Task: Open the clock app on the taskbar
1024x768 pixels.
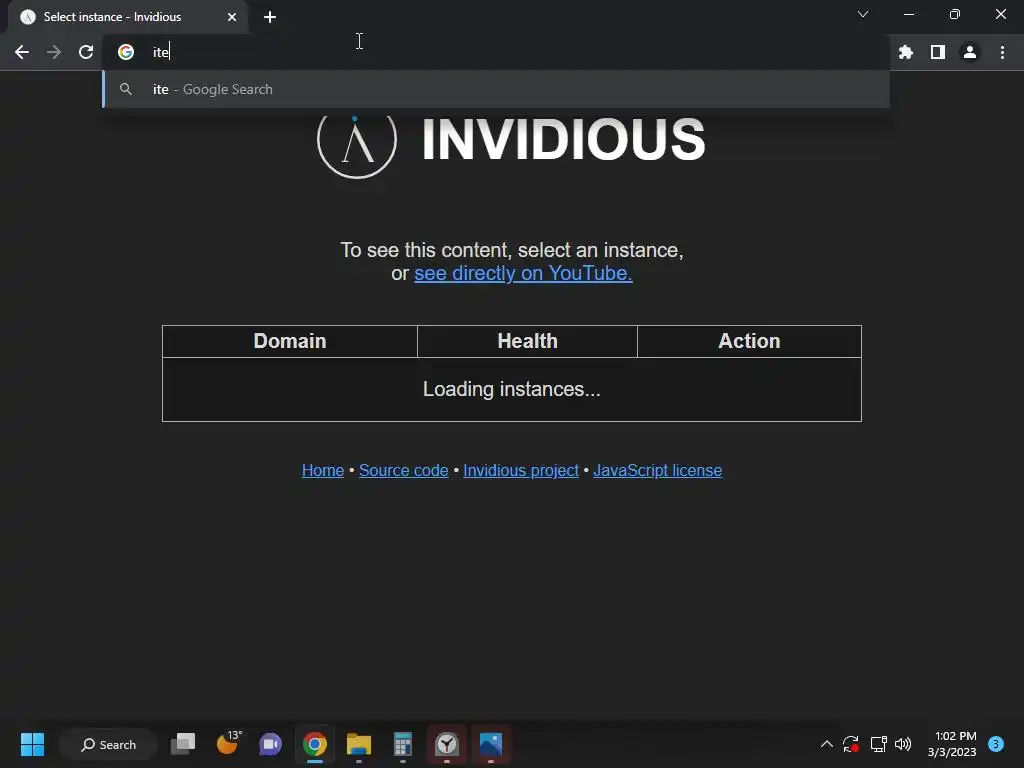Action: (447, 744)
